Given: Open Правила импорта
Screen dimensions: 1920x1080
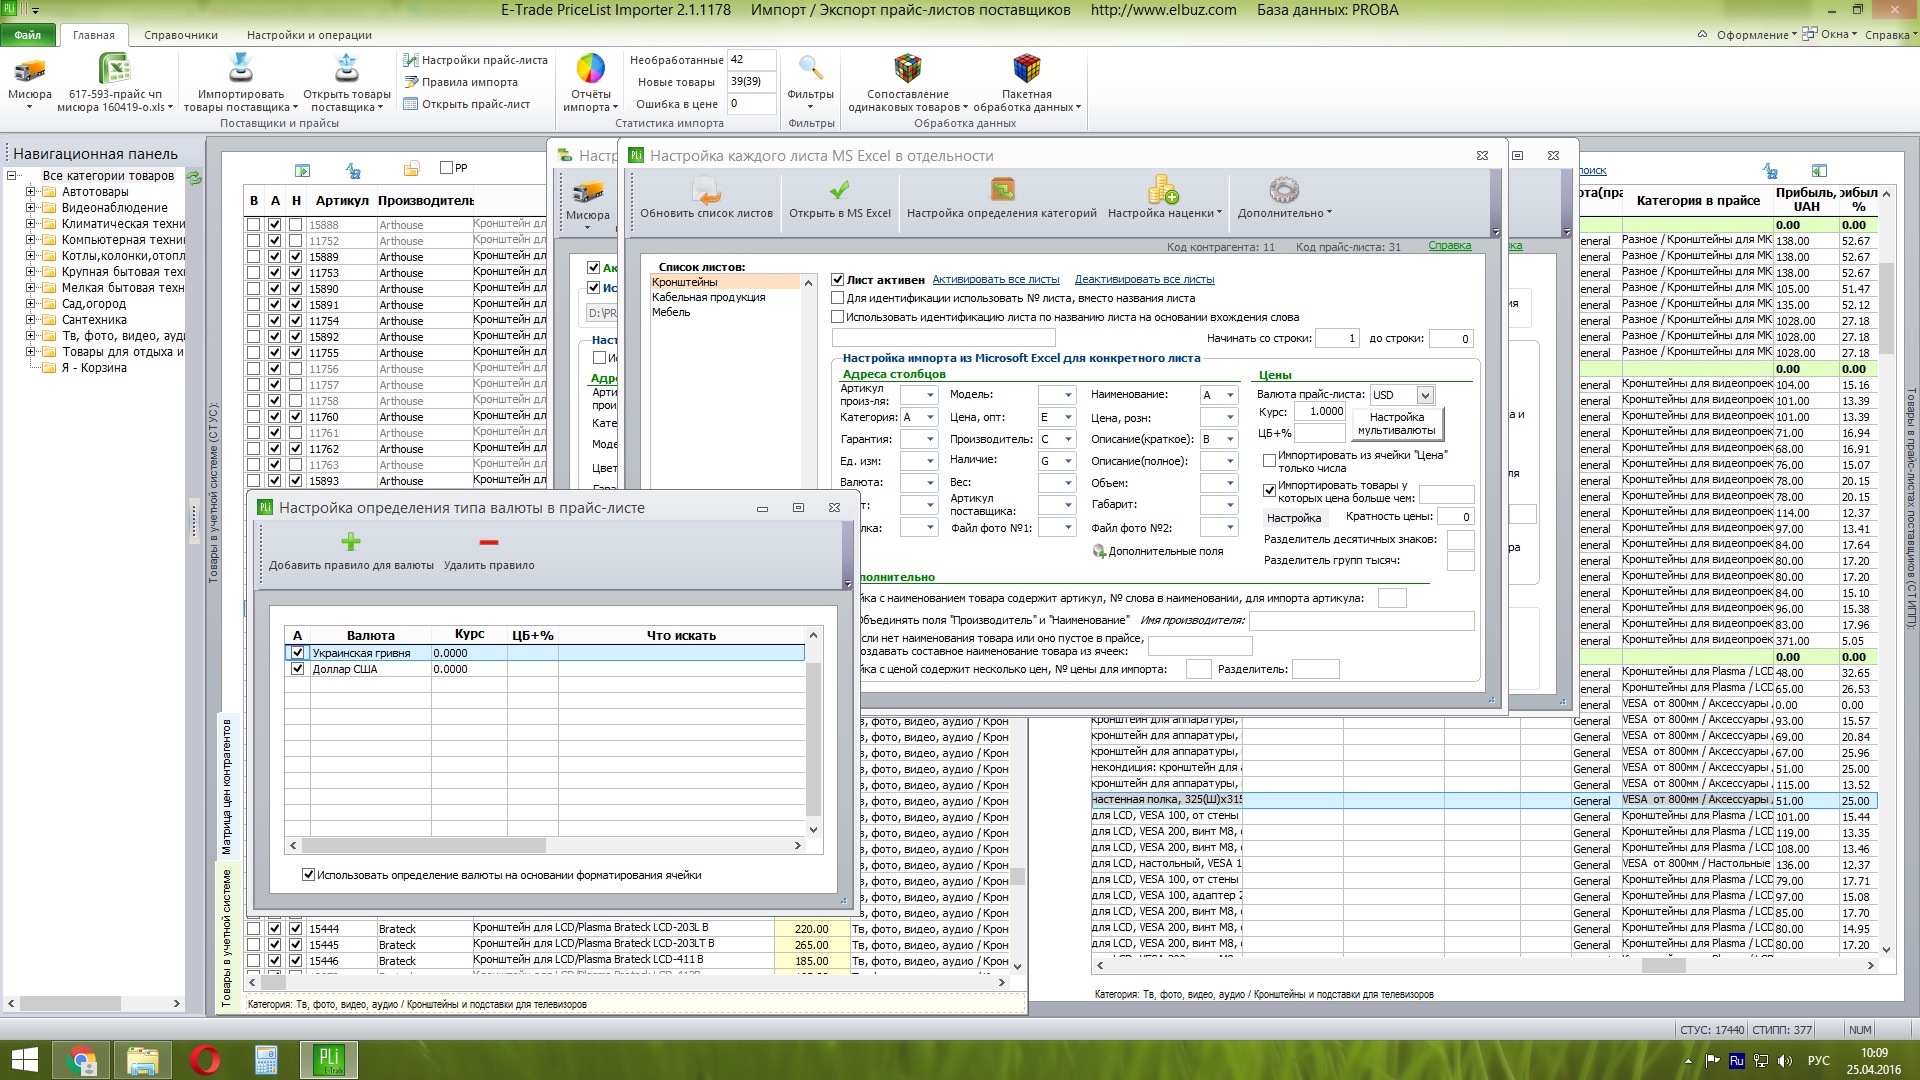Looking at the screenshot, I should [x=461, y=82].
